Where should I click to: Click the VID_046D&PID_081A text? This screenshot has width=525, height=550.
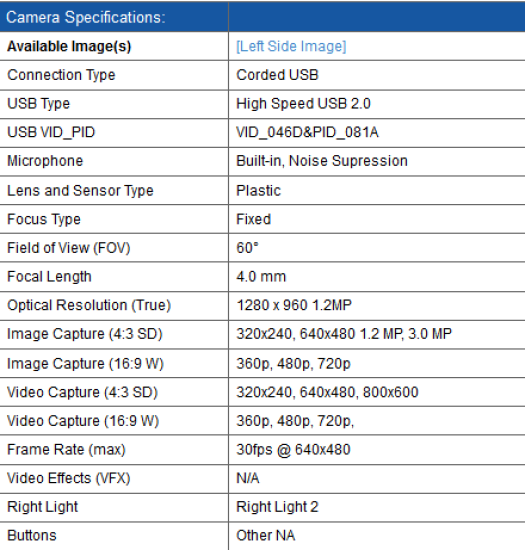307,133
